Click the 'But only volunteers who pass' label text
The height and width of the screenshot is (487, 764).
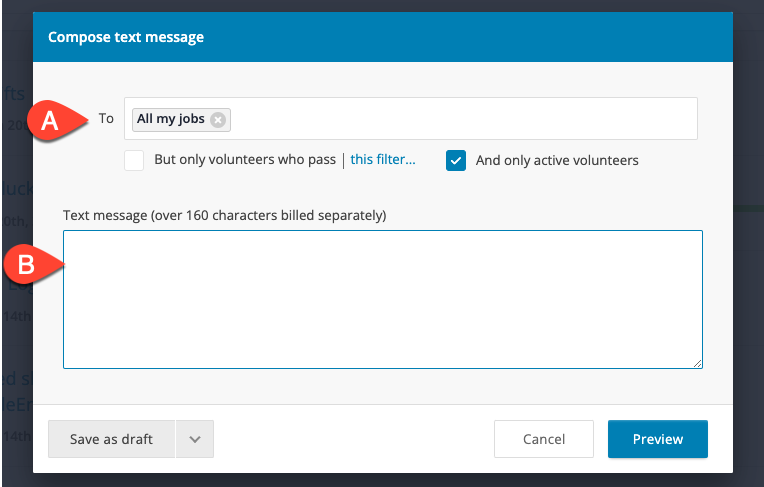coord(245,159)
